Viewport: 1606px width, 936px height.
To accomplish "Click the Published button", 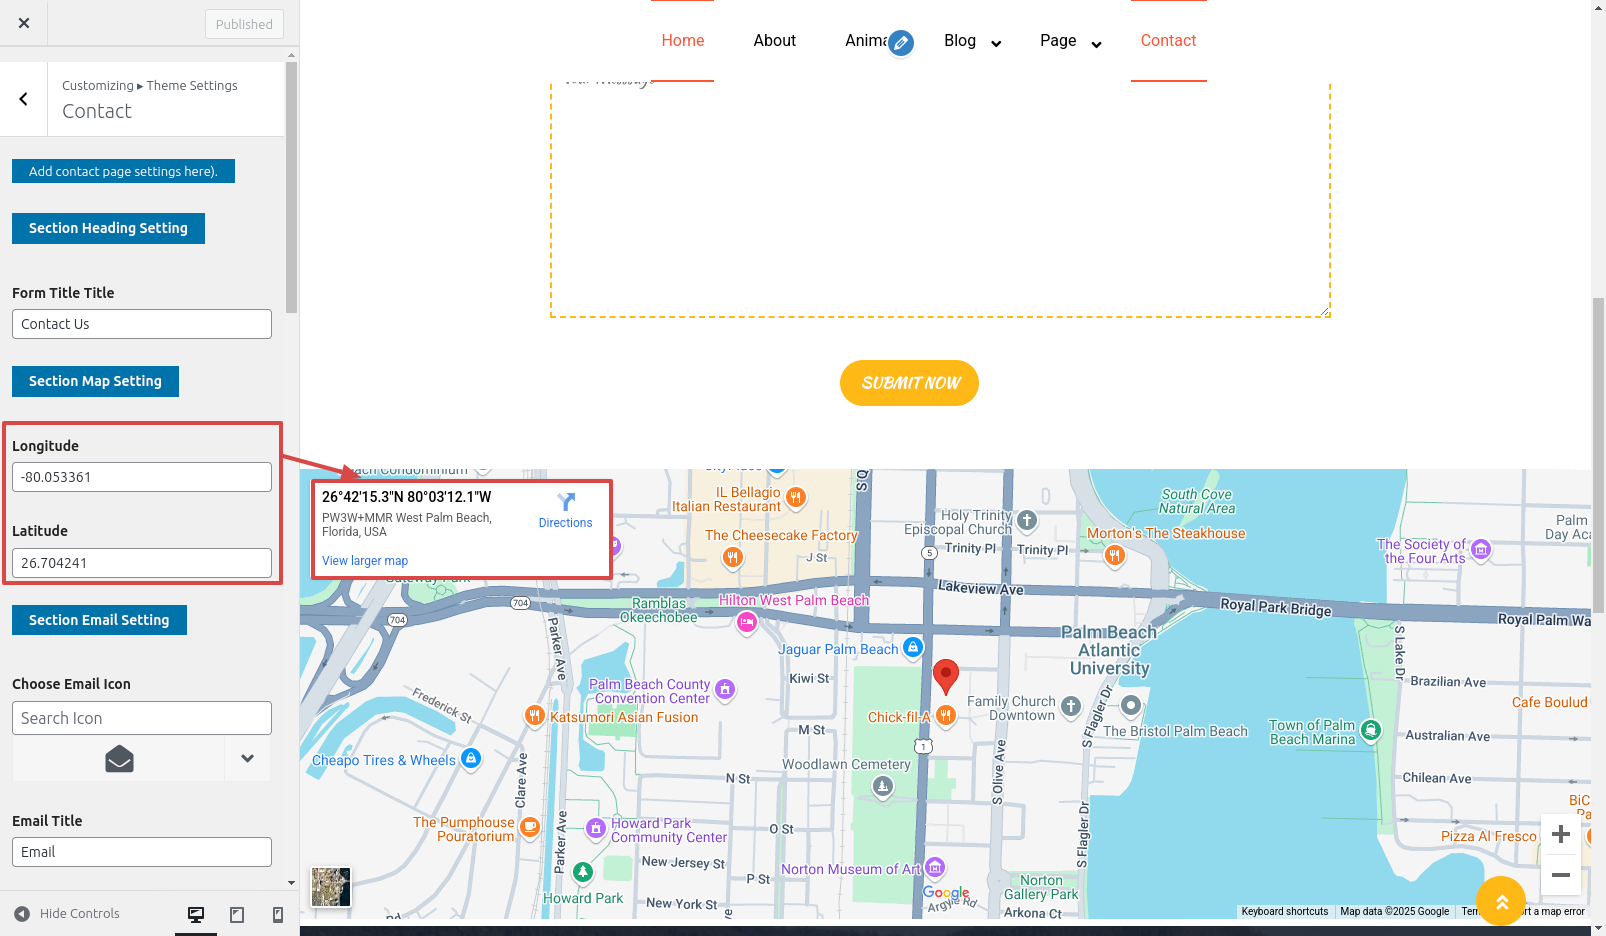I will tap(244, 24).
